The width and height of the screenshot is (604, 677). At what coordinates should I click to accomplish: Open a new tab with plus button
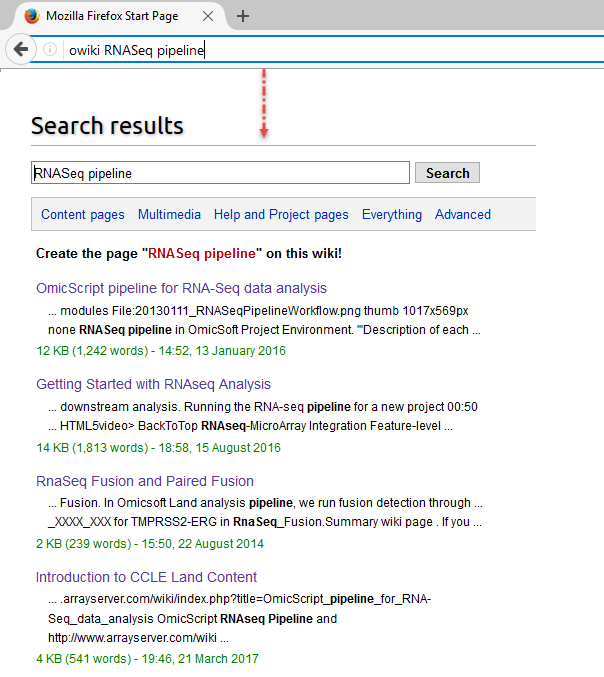pyautogui.click(x=243, y=16)
